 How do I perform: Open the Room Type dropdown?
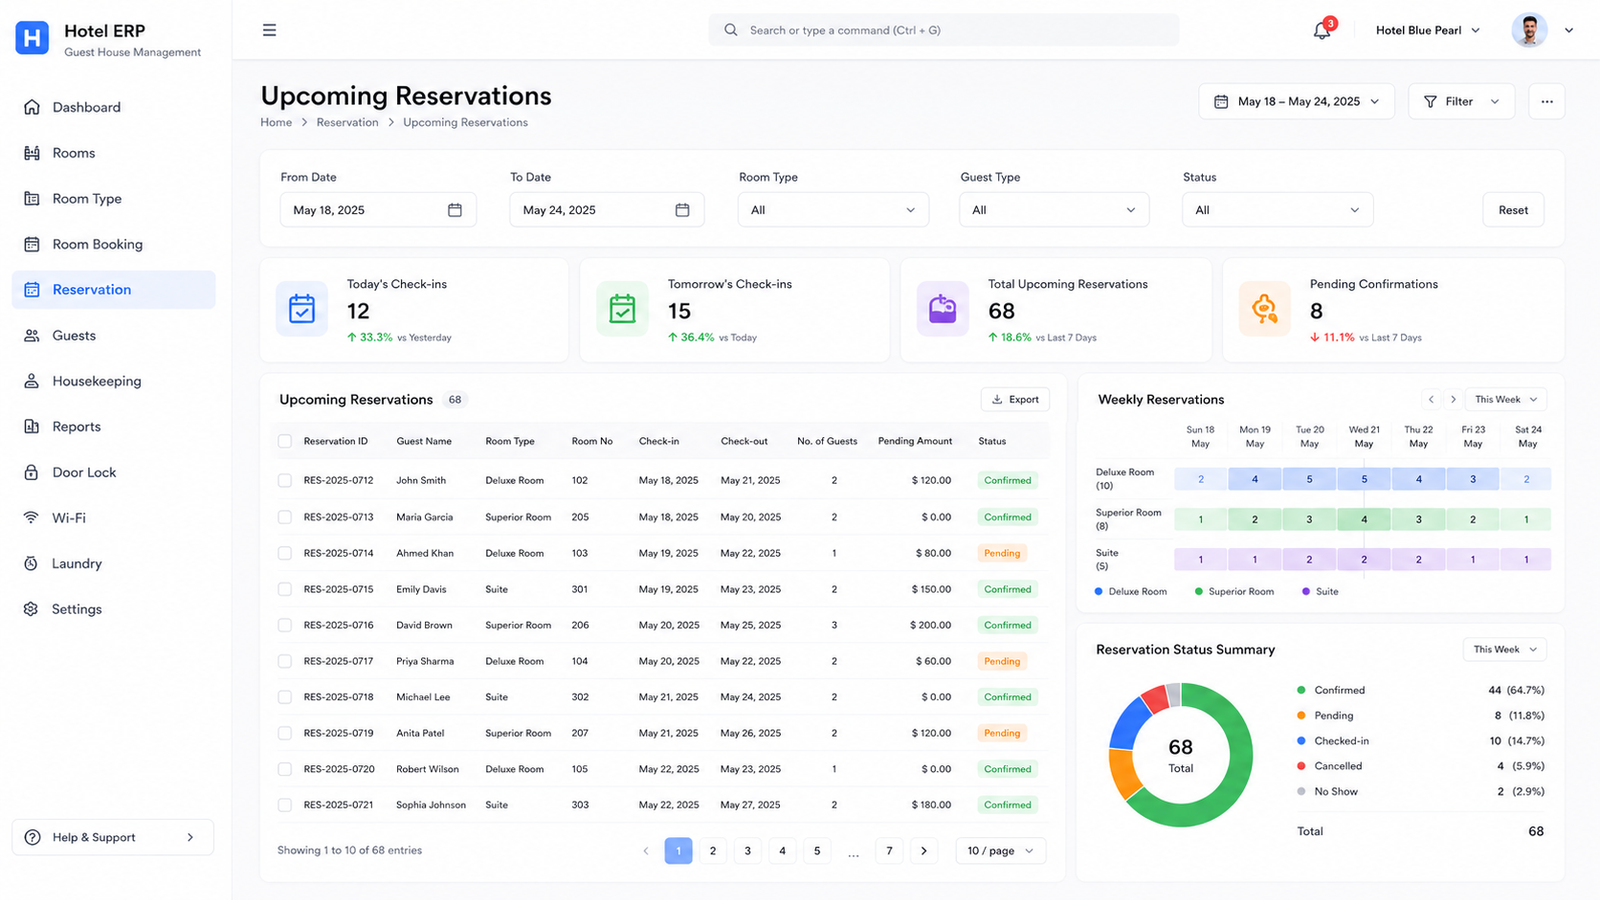point(833,210)
